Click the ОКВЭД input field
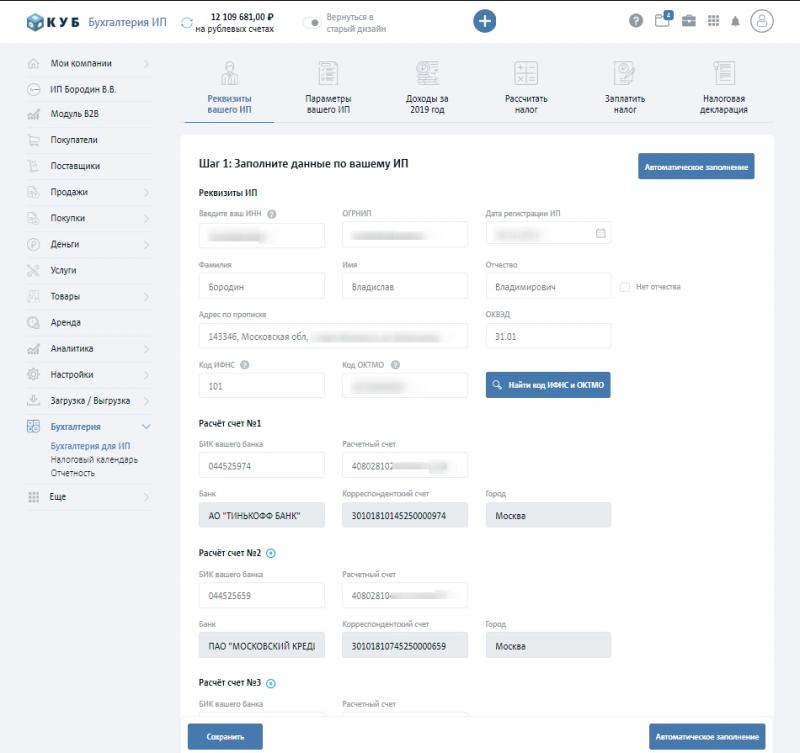 point(547,336)
